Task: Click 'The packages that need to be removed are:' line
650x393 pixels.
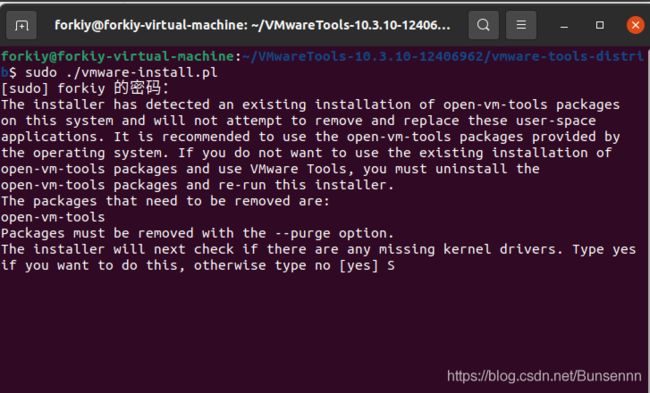Action: [x=165, y=201]
